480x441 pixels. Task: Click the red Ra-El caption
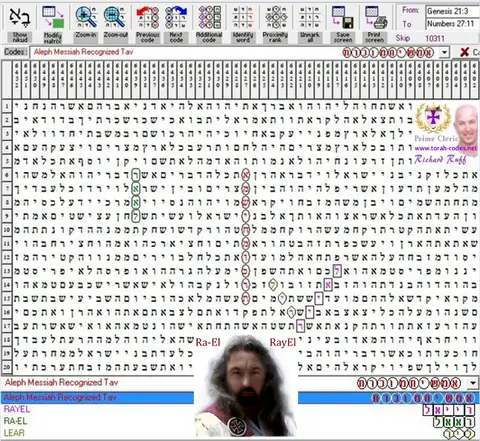click(208, 342)
